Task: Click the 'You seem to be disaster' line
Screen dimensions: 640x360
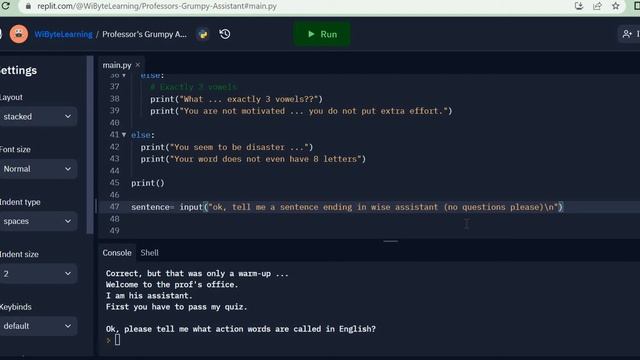Action: point(227,147)
